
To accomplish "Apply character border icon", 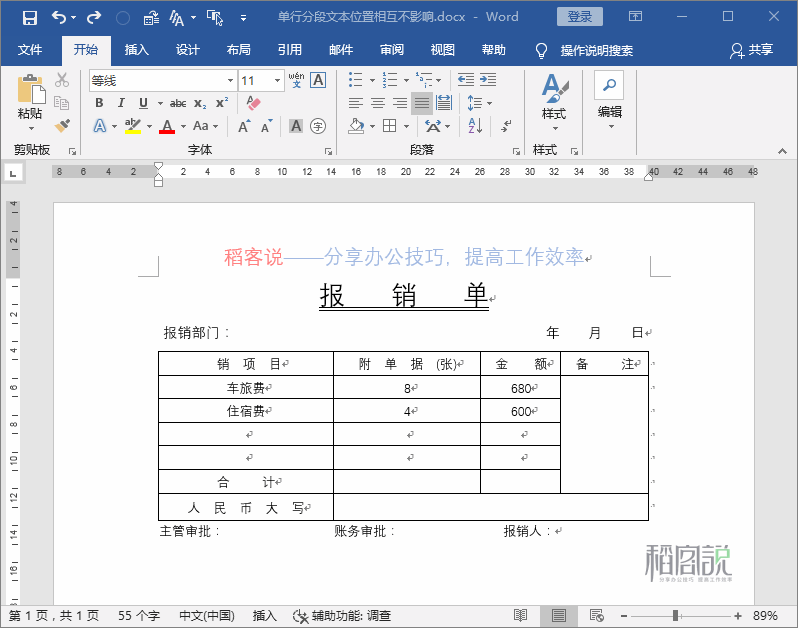I will 318,80.
